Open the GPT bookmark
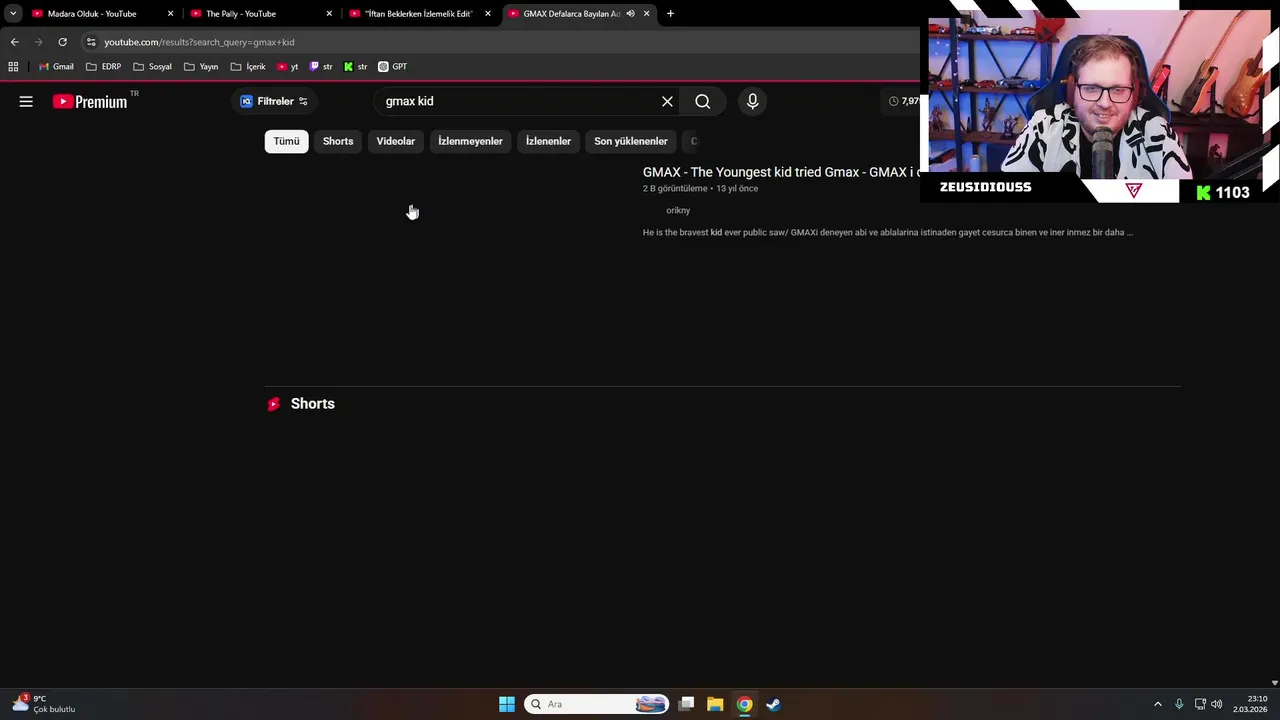The image size is (1280, 720). (x=392, y=67)
